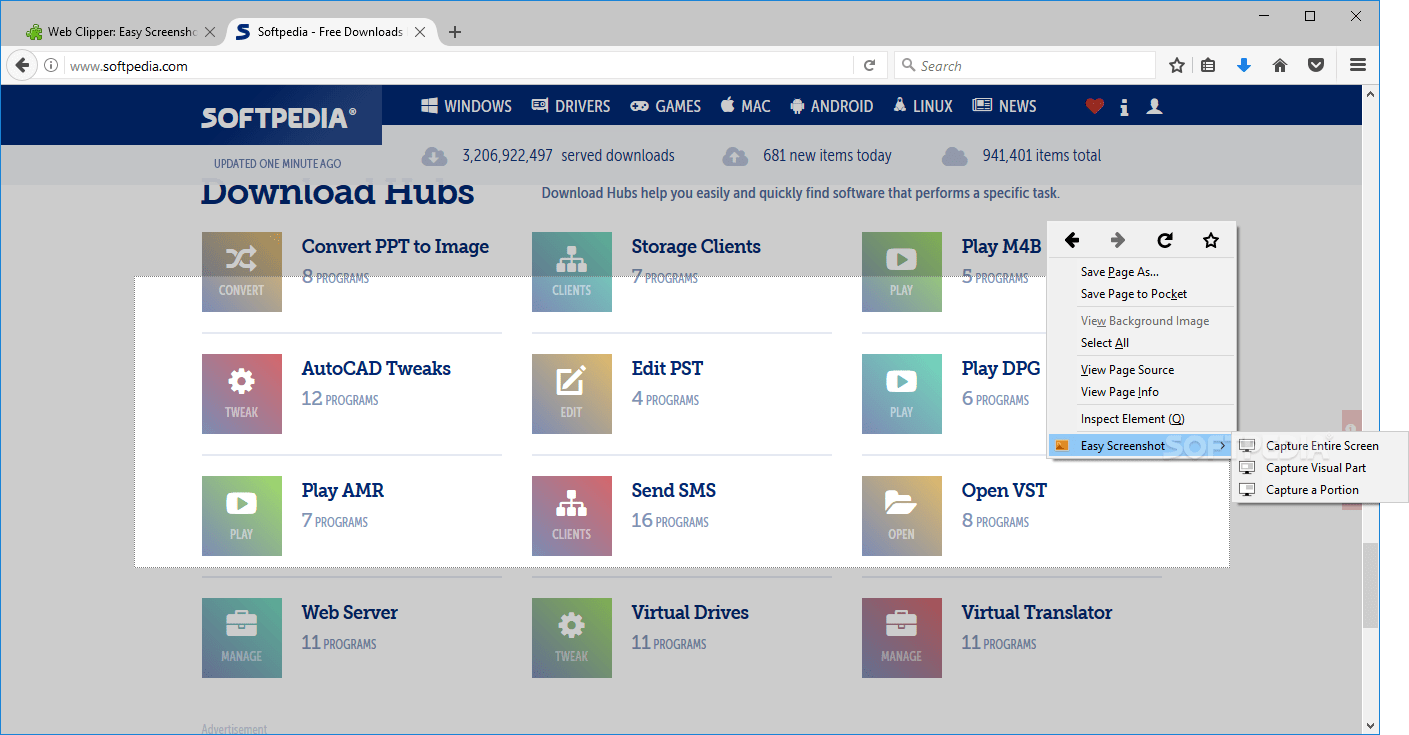Click the Storage Clients tile icon
Screen dimensions: 1409x735
[572, 272]
